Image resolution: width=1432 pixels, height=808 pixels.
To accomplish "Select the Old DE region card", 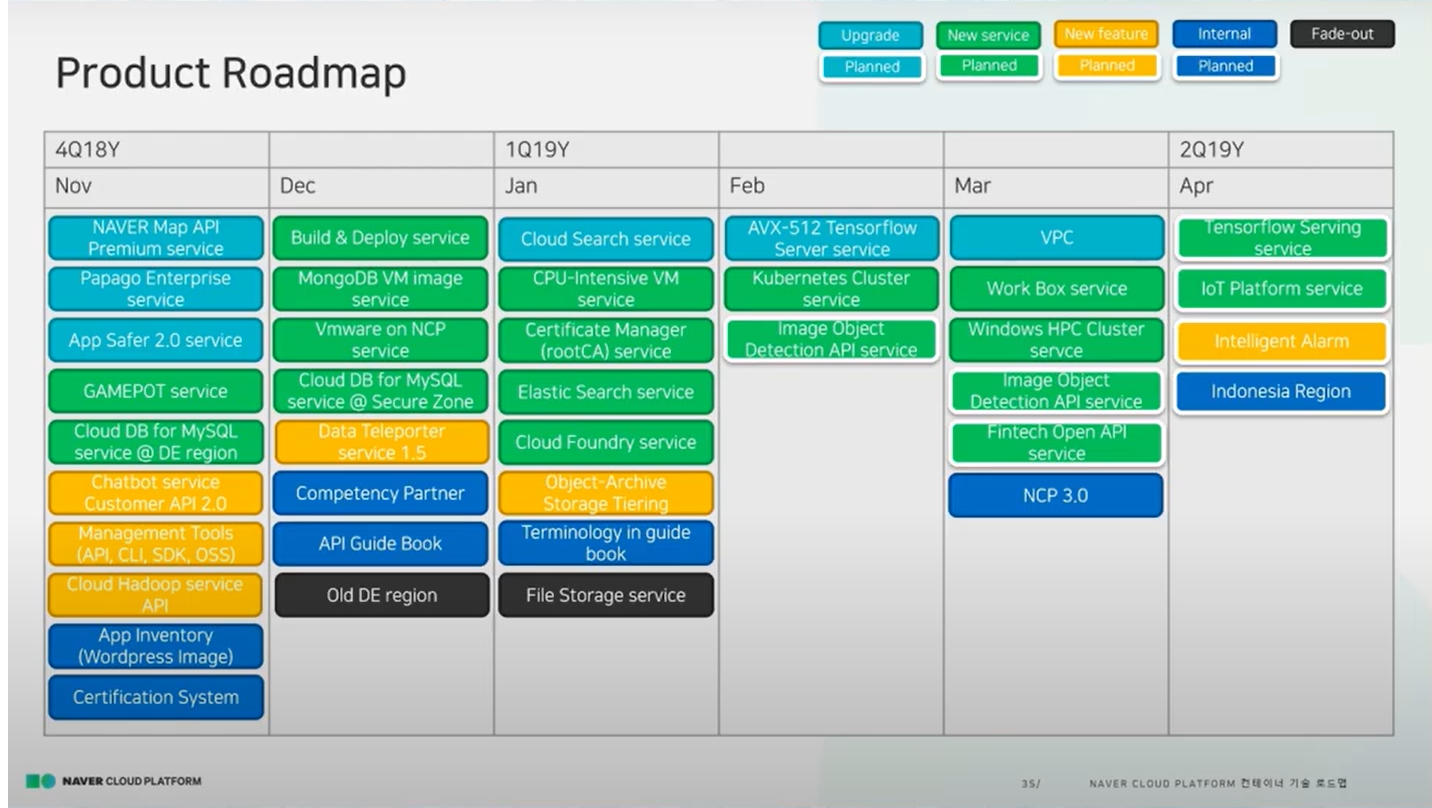I will point(381,595).
